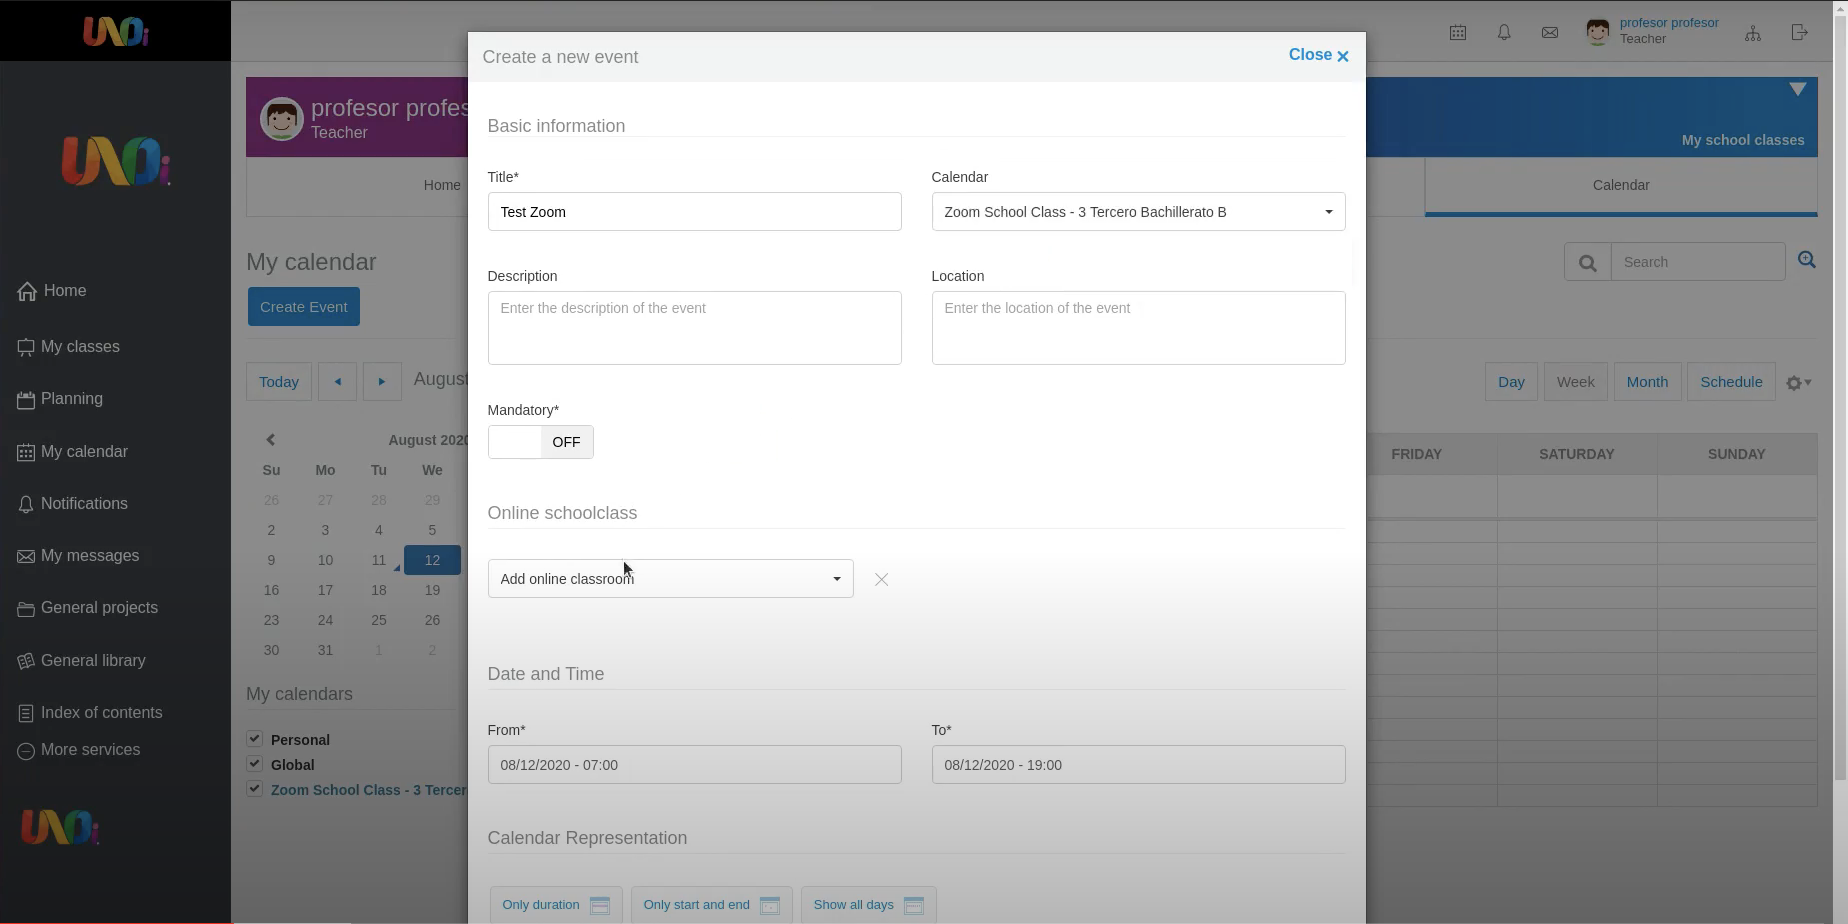1848x924 pixels.
Task: Open the messages envelope icon
Action: click(x=1550, y=33)
